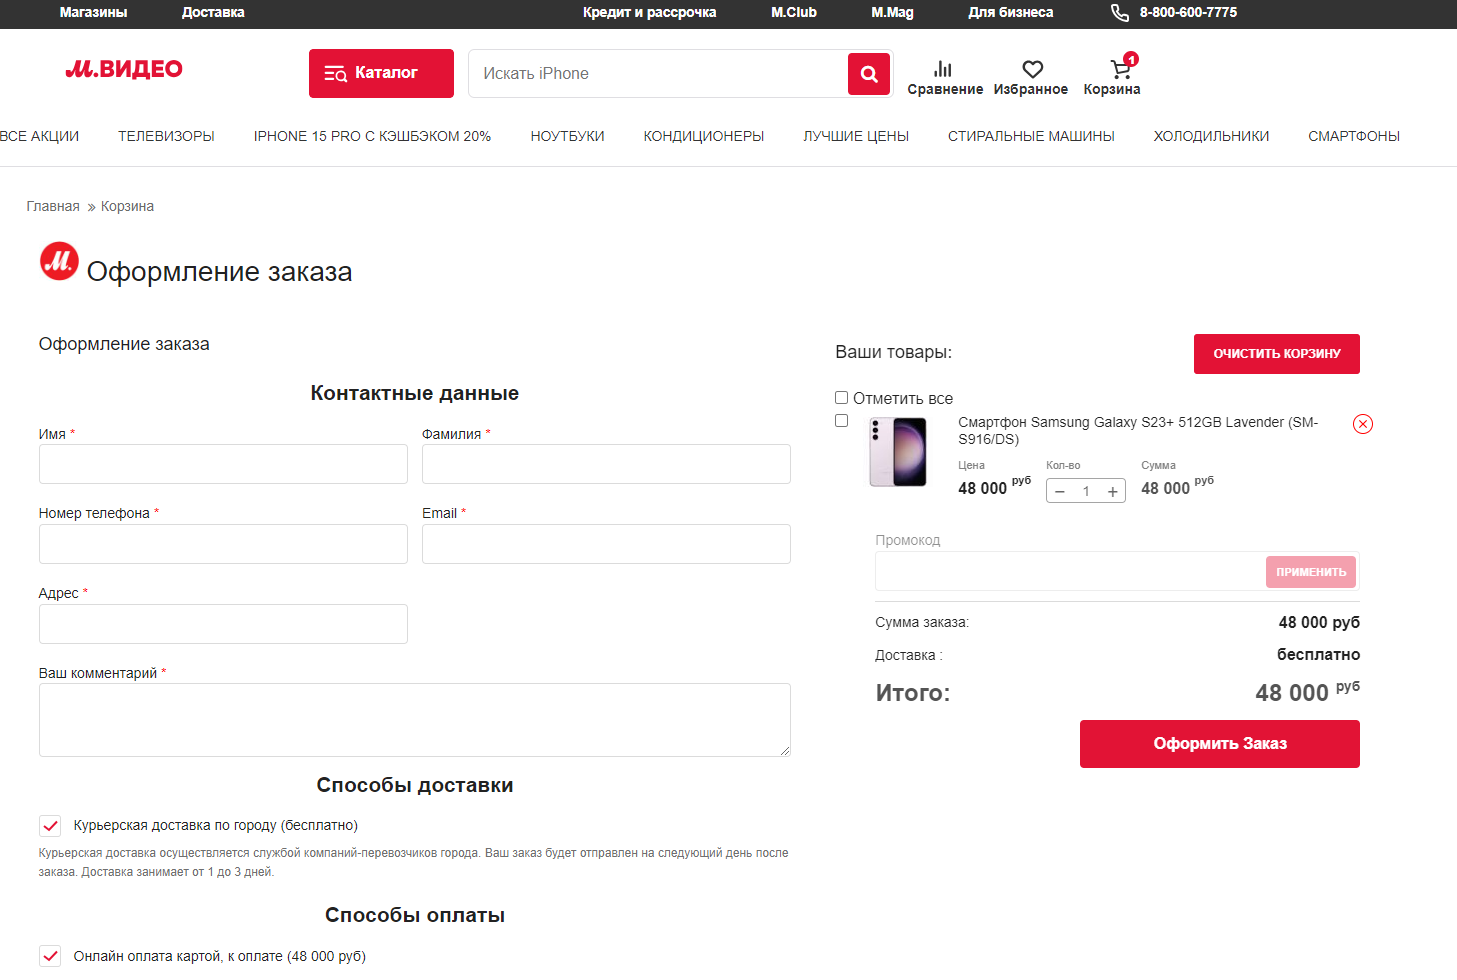
Task: Open the Каталог menu button
Action: [x=381, y=73]
